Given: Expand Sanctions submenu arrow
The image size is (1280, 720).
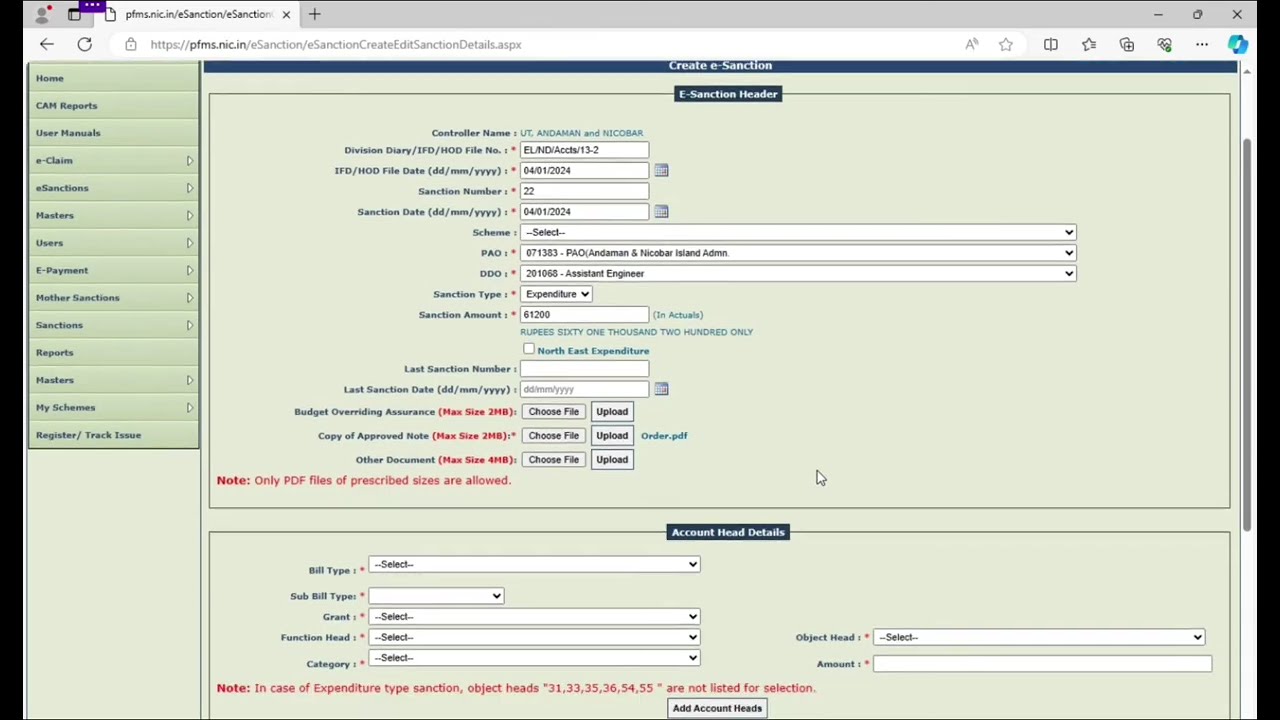Looking at the screenshot, I should click(x=189, y=325).
